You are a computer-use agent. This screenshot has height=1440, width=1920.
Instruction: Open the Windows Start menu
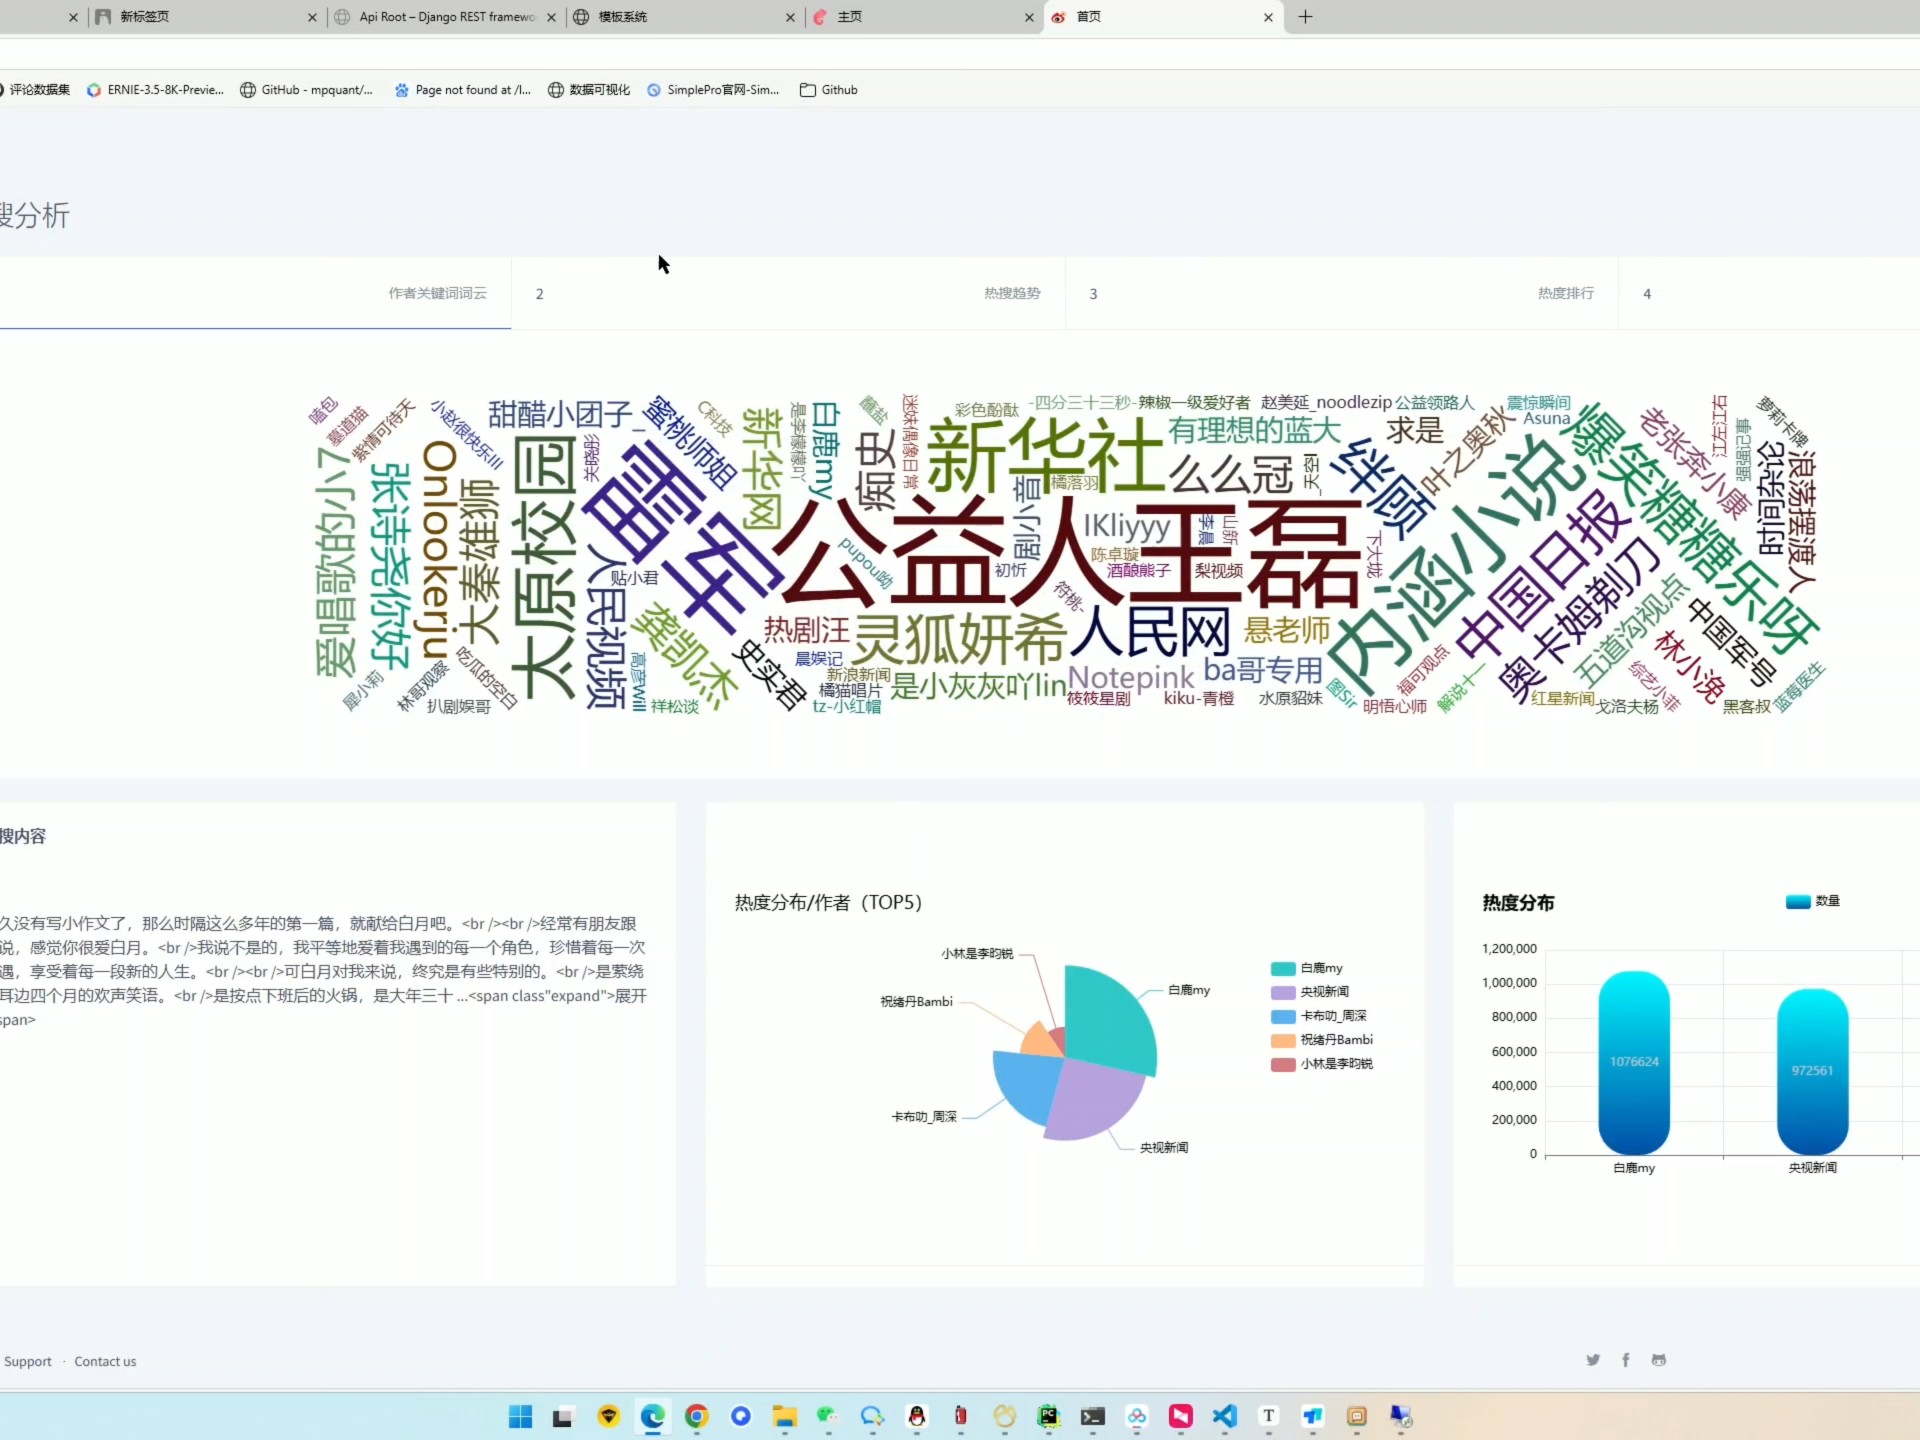coord(520,1416)
